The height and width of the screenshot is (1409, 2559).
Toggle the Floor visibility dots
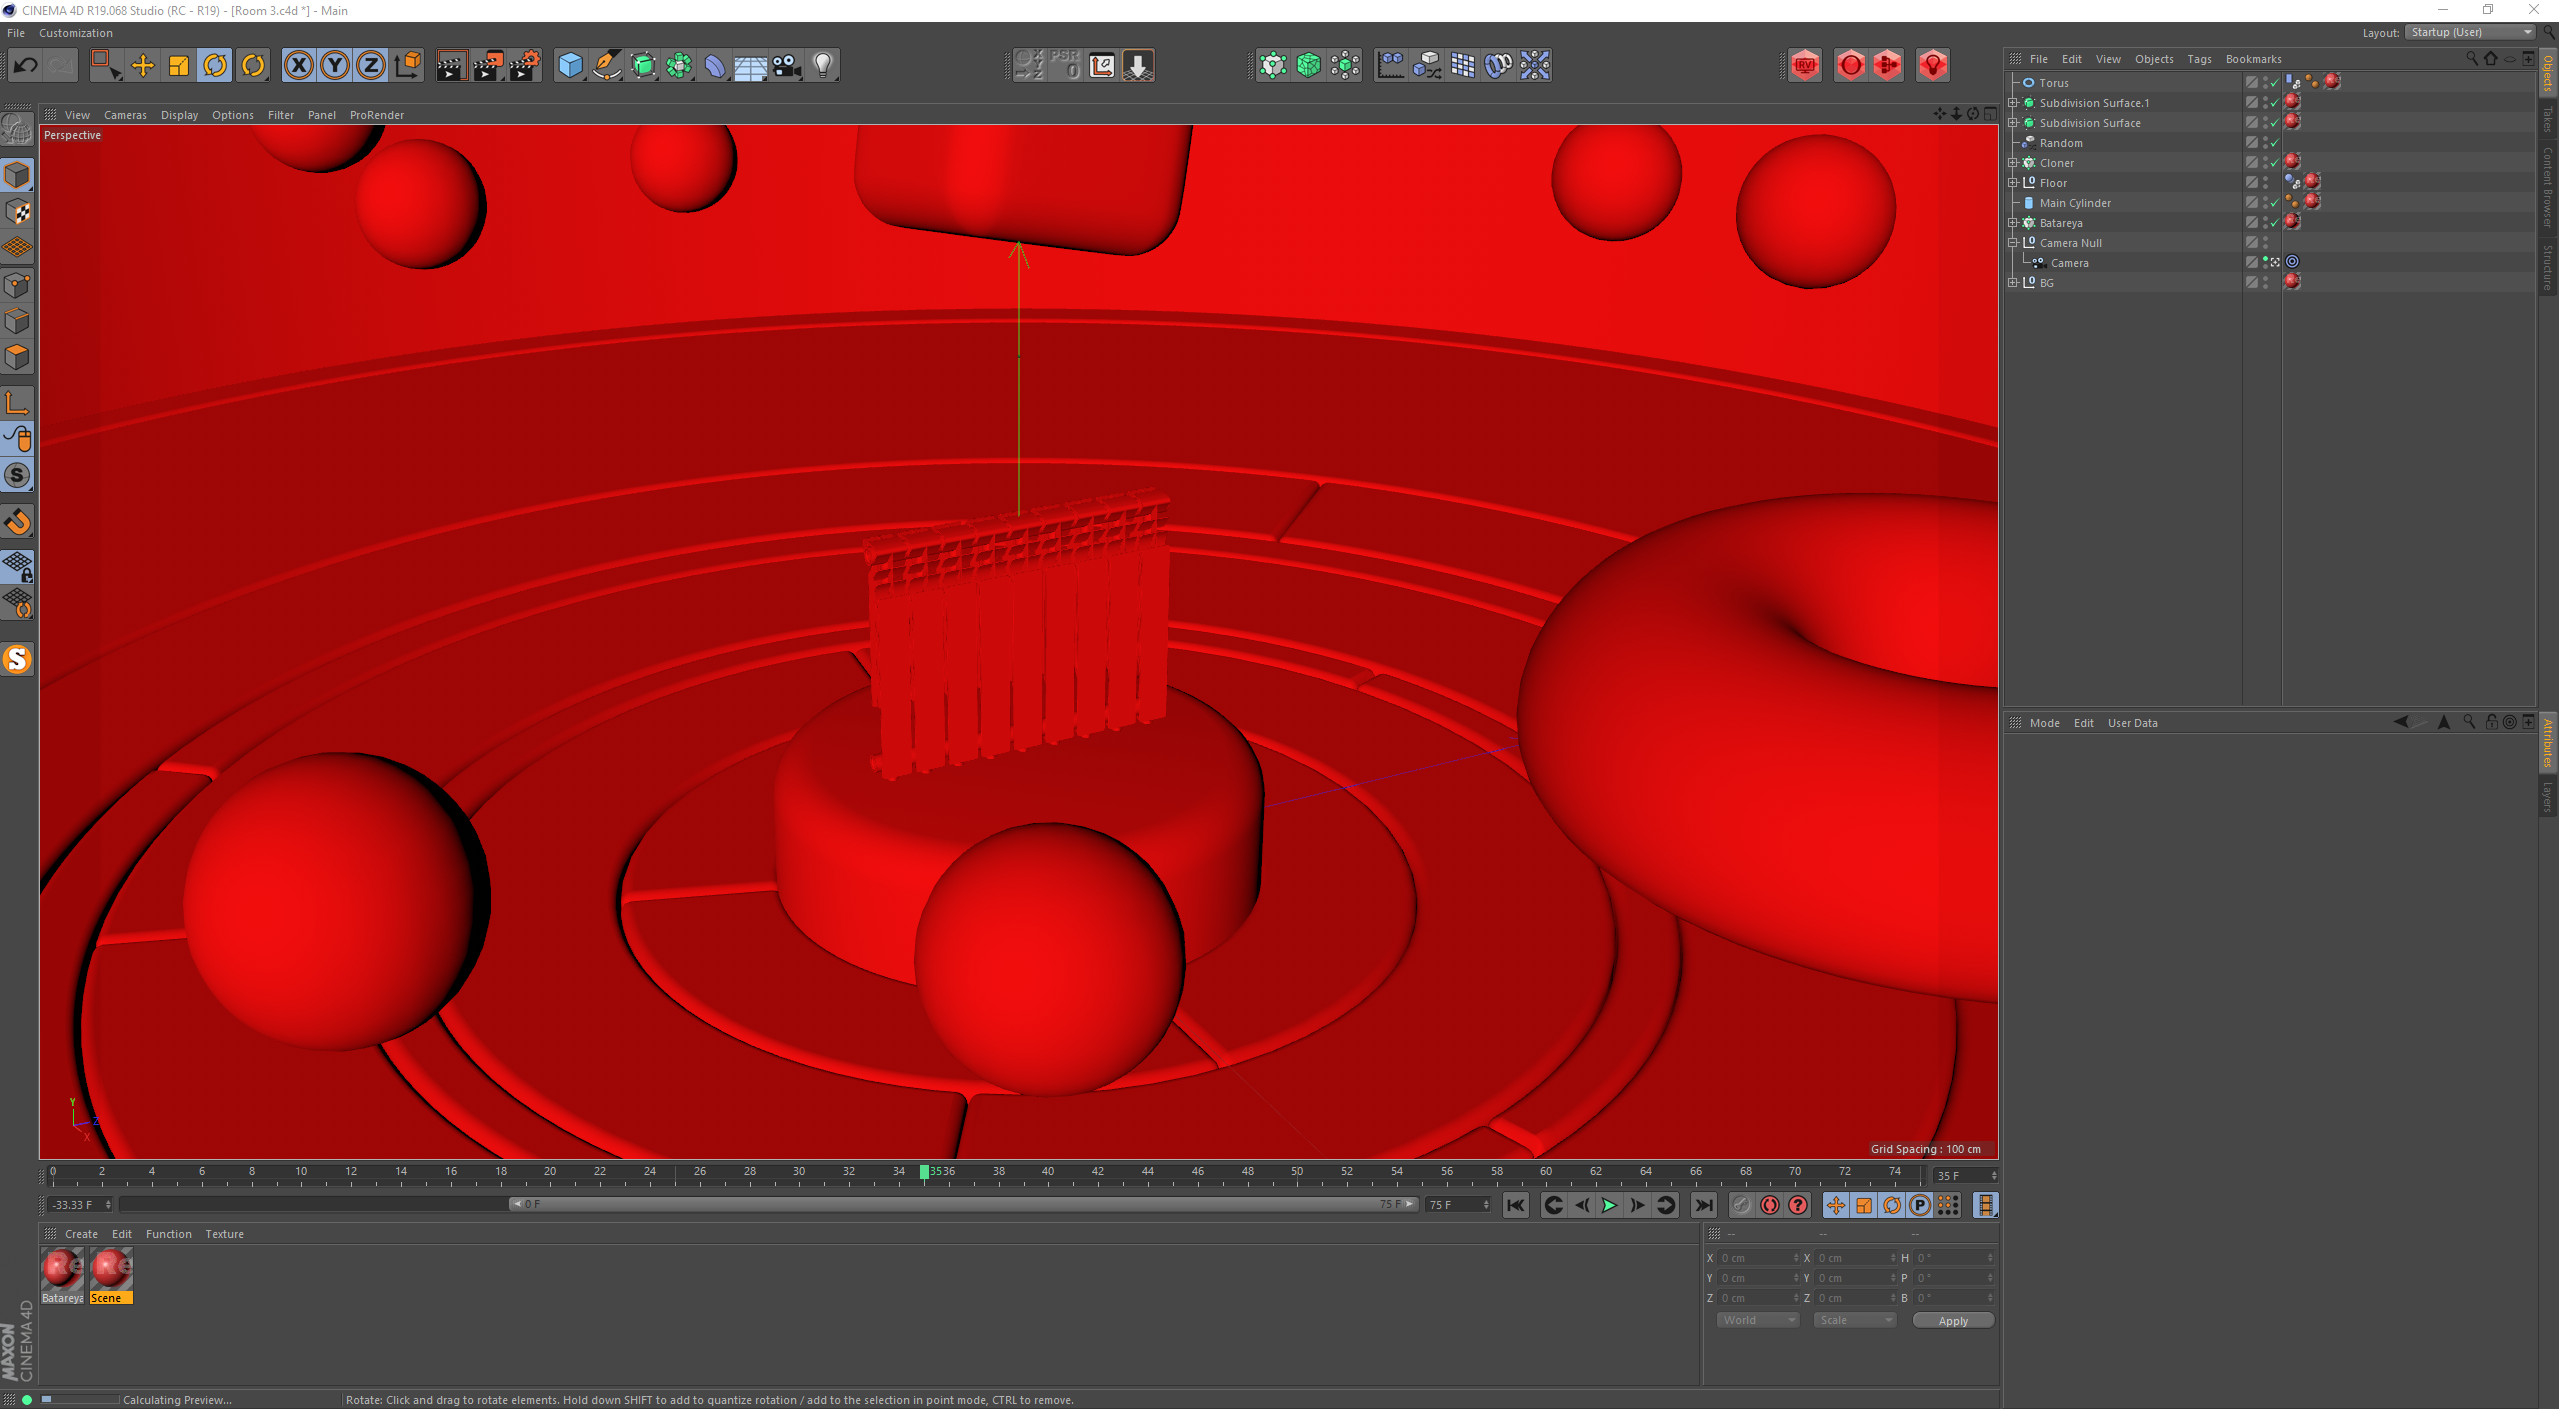[x=2265, y=183]
